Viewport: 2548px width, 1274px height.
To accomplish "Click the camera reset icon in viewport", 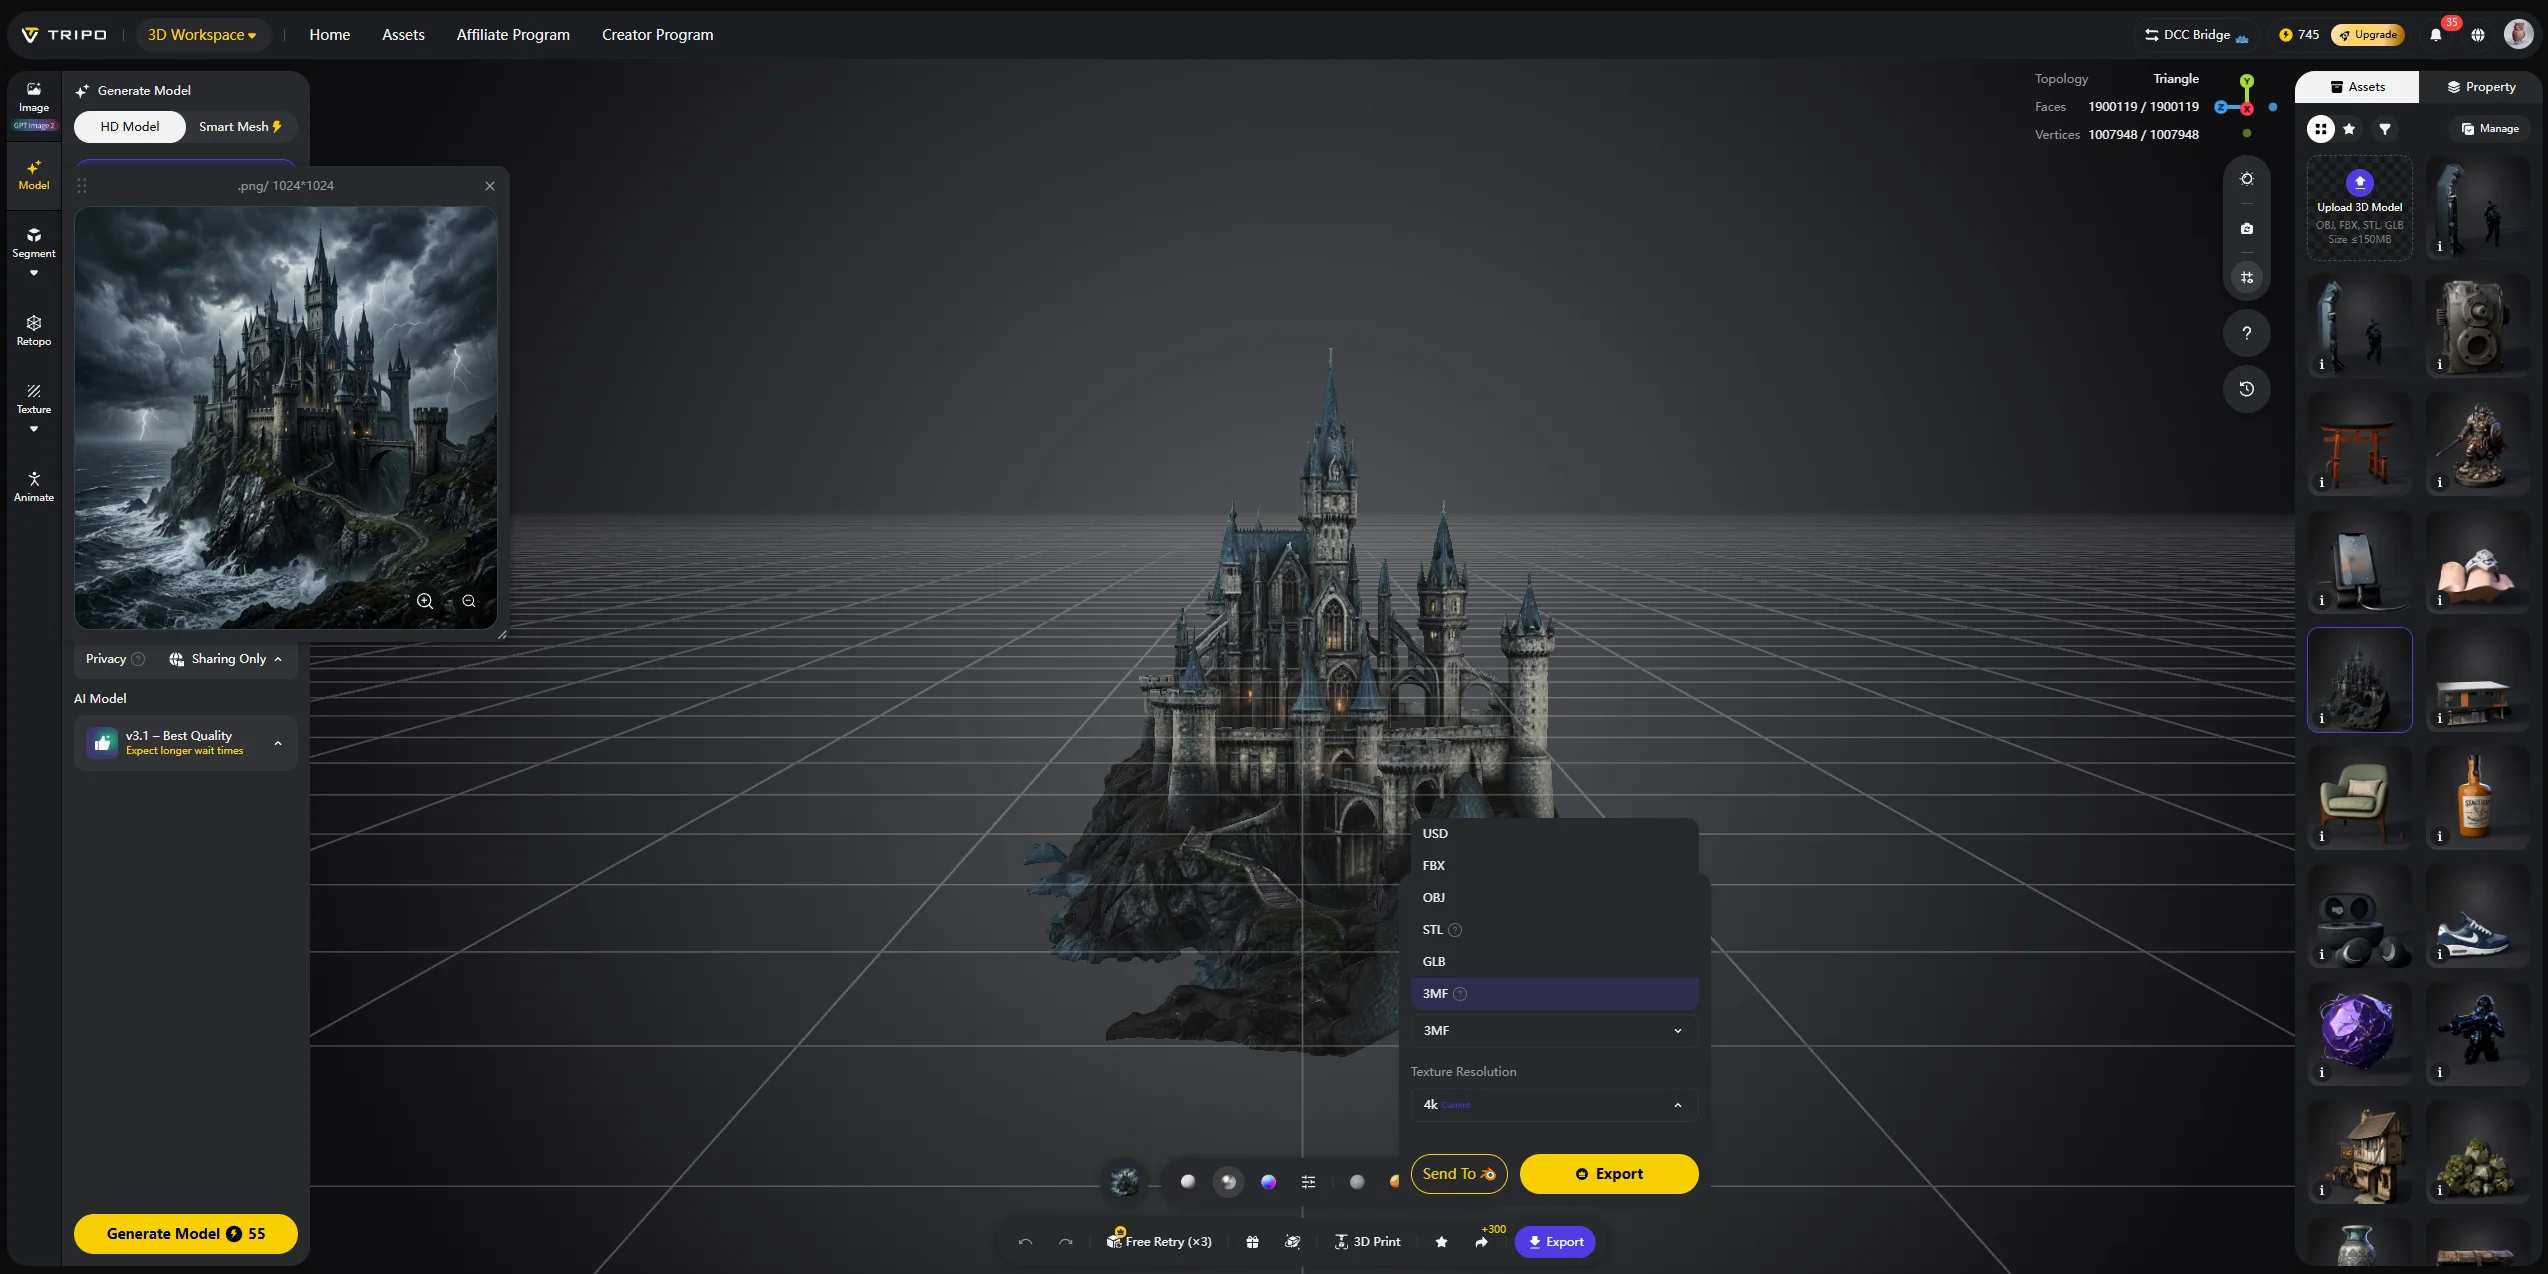I will coord(2247,229).
